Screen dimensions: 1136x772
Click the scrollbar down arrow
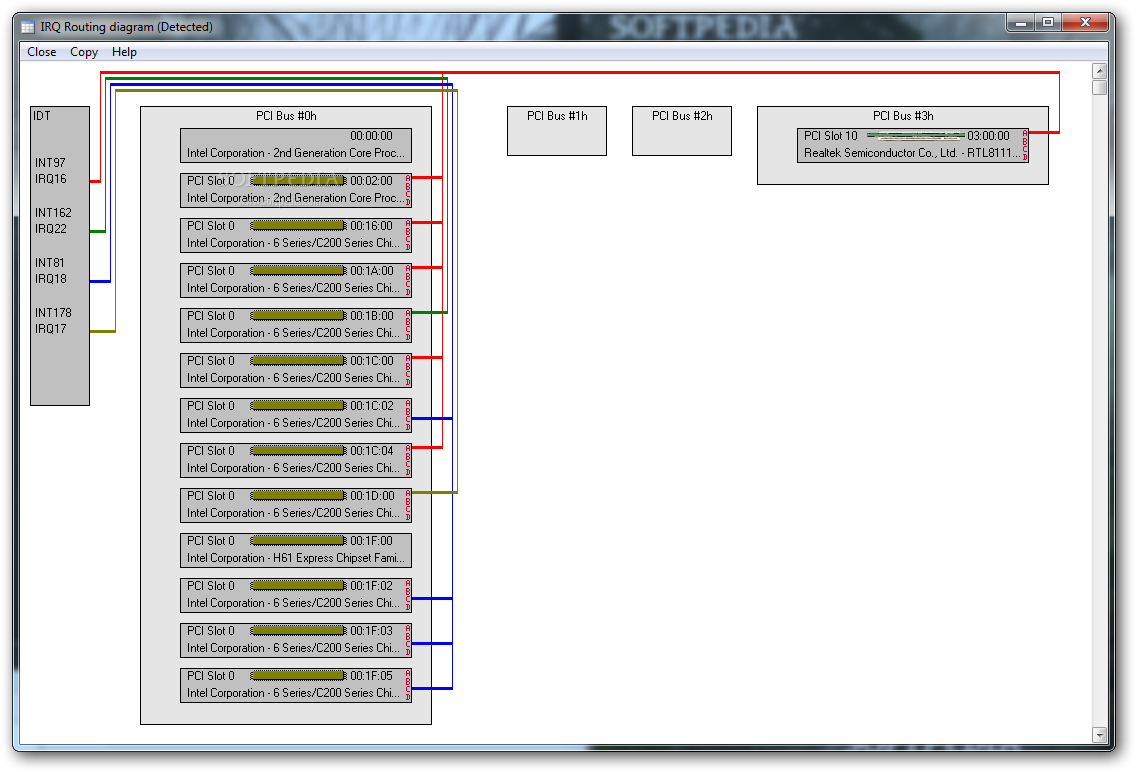(1100, 735)
